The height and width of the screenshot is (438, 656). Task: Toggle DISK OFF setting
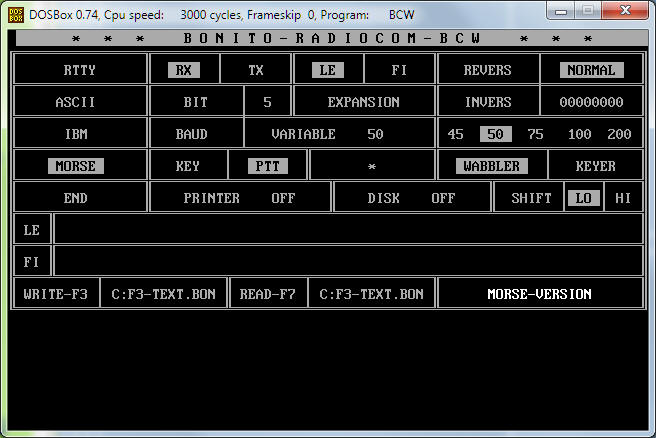(x=411, y=198)
